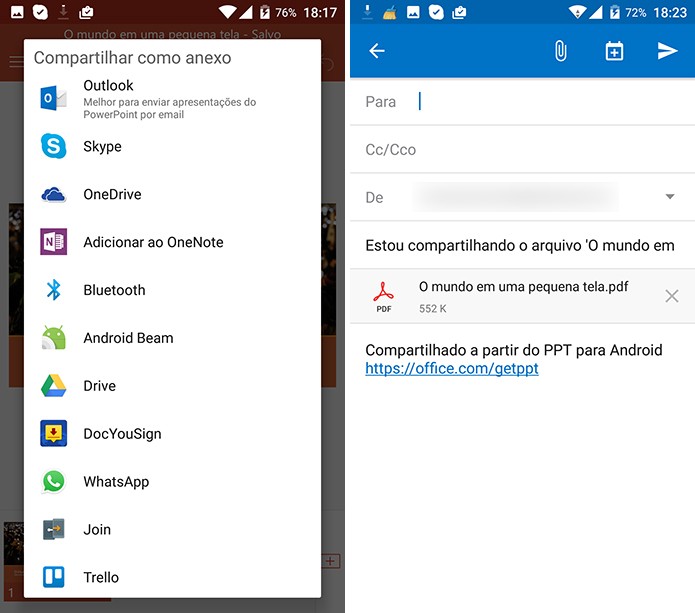695x613 pixels.
Task: Expand the De sender account dropdown
Action: pyautogui.click(x=670, y=196)
